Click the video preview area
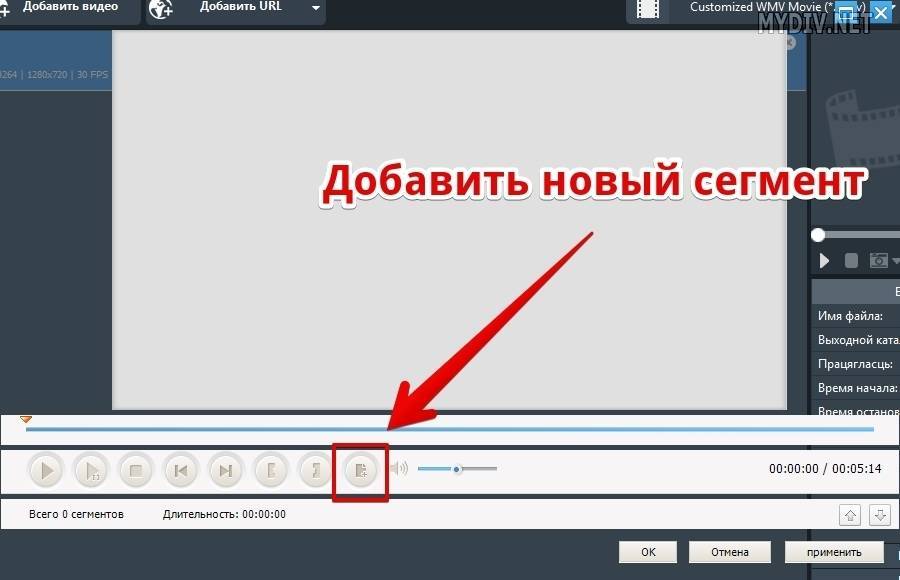Screen dimensions: 900x580 coord(449,220)
